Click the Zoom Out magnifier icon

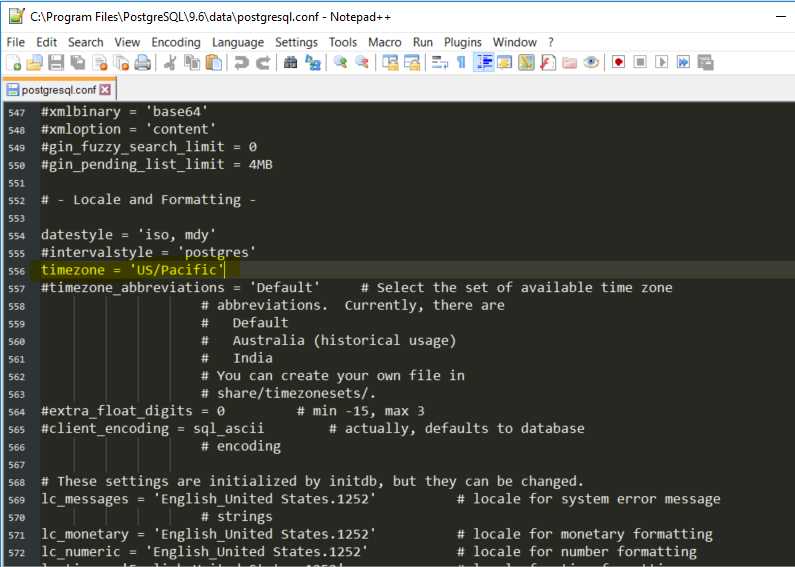(x=362, y=62)
